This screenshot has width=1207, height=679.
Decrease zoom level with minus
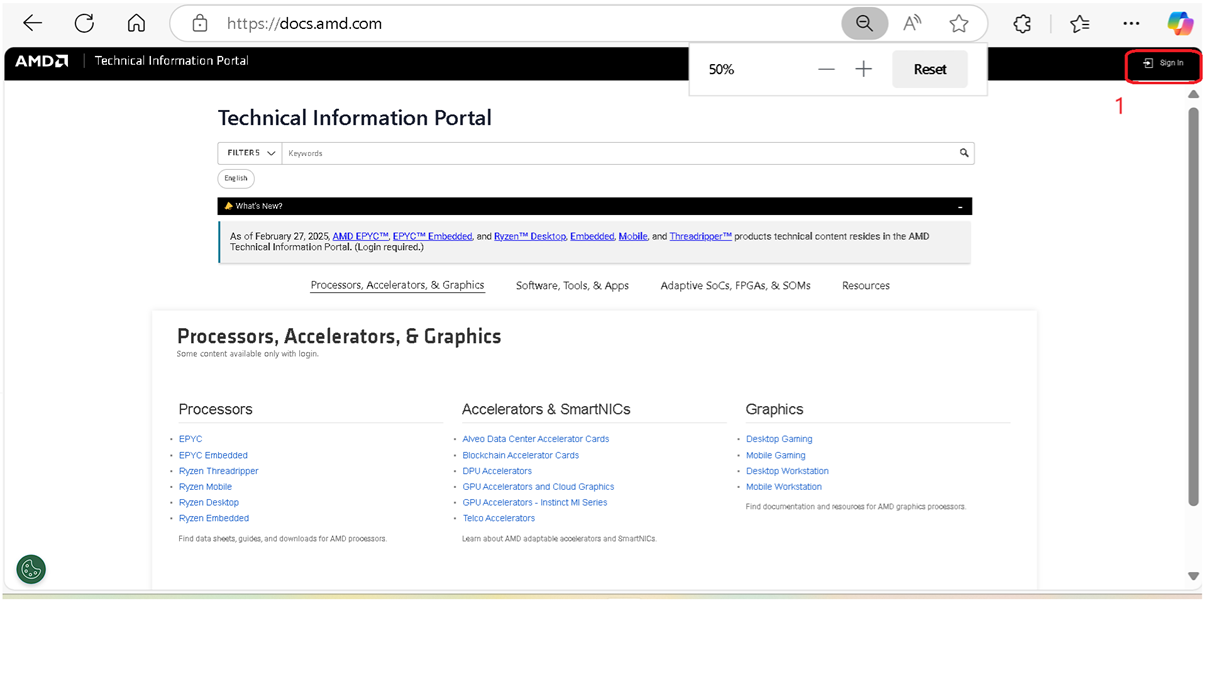click(x=826, y=69)
